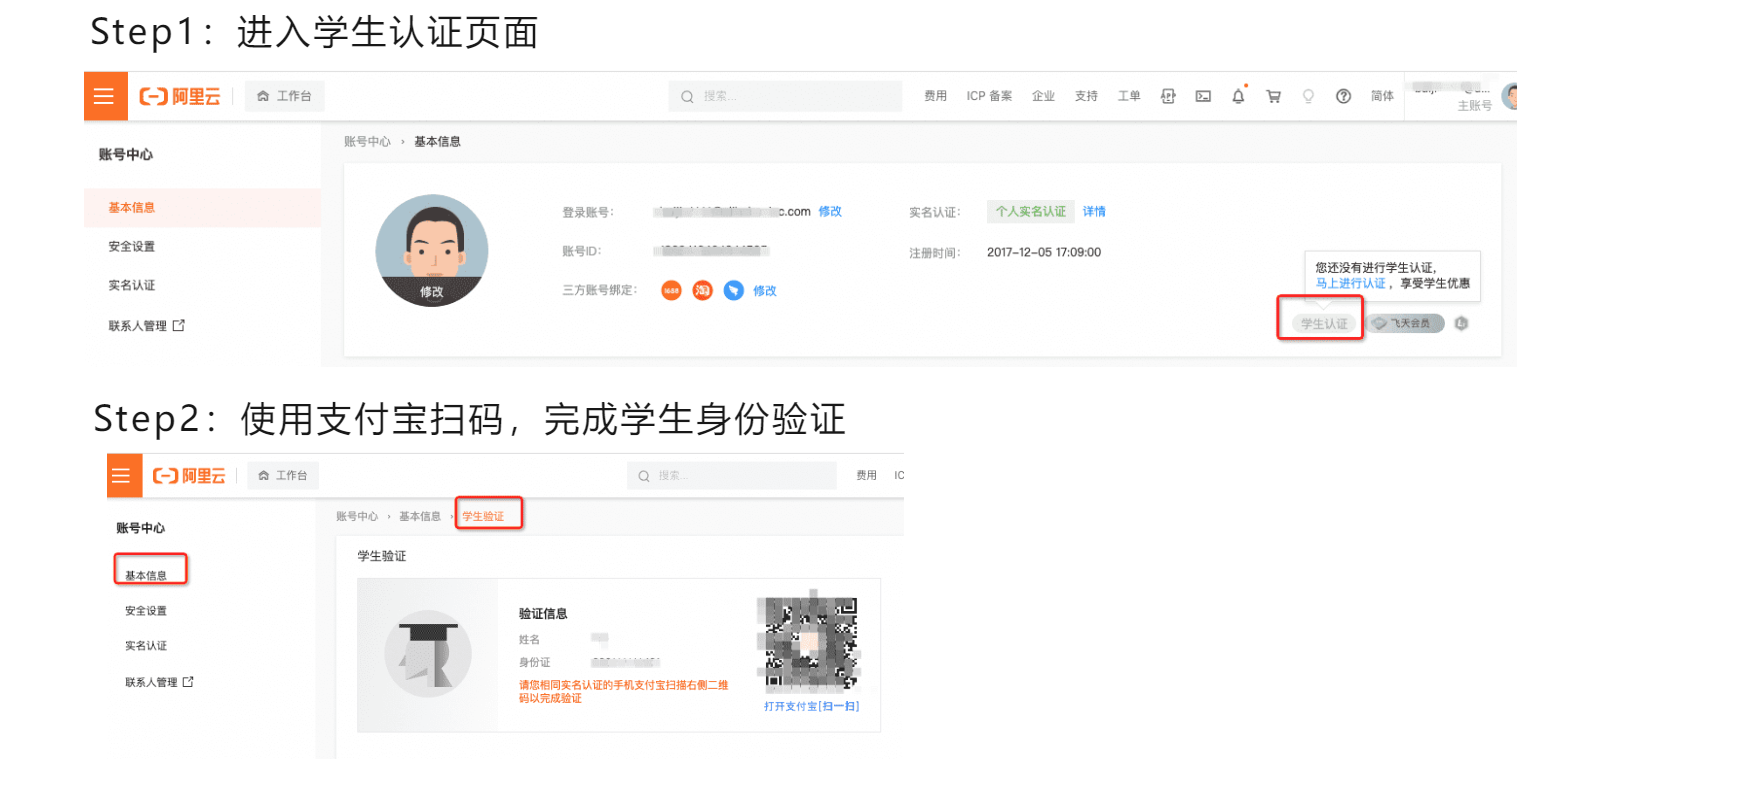Open 详情 for real-name verification
The image size is (1739, 802).
1094,212
